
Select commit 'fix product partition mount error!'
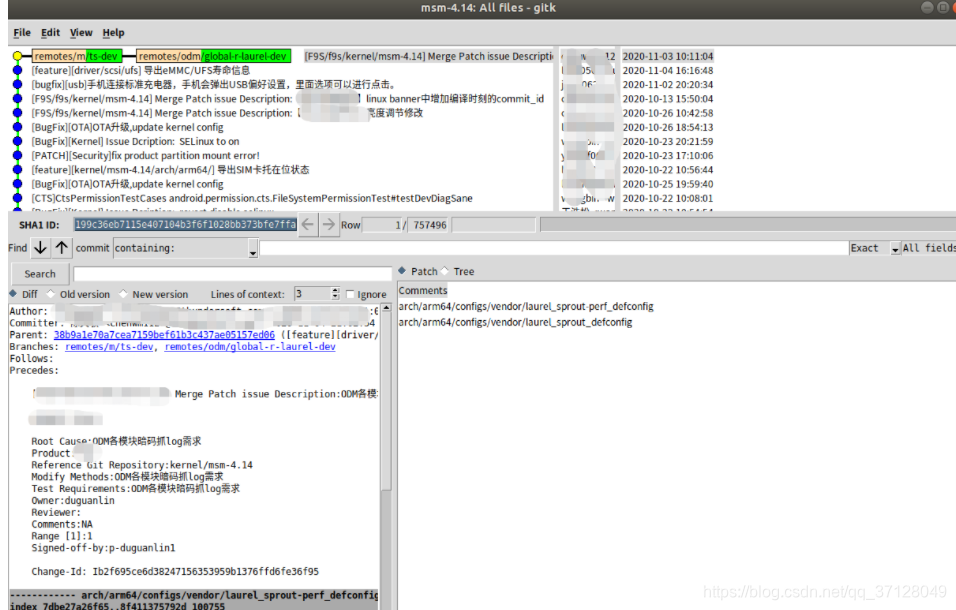[x=146, y=155]
